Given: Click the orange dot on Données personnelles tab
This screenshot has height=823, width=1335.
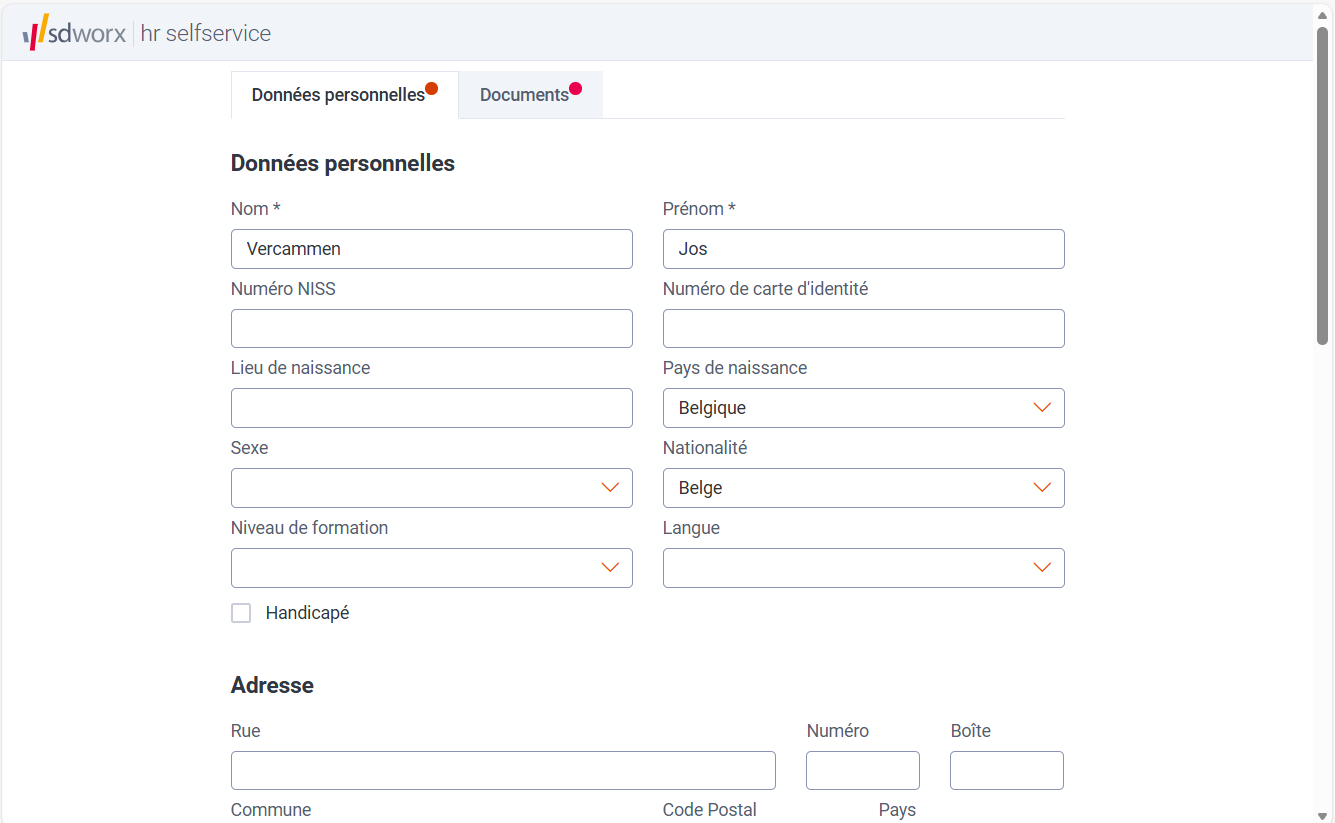Looking at the screenshot, I should 432,88.
